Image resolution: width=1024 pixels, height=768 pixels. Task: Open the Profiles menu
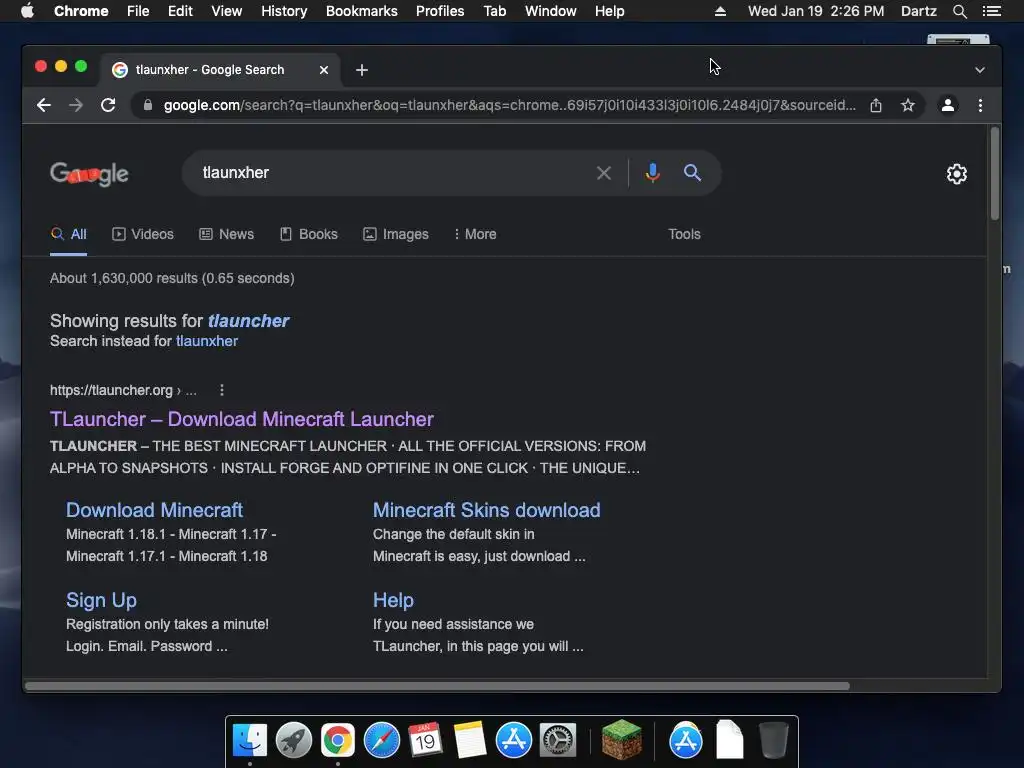click(x=440, y=11)
